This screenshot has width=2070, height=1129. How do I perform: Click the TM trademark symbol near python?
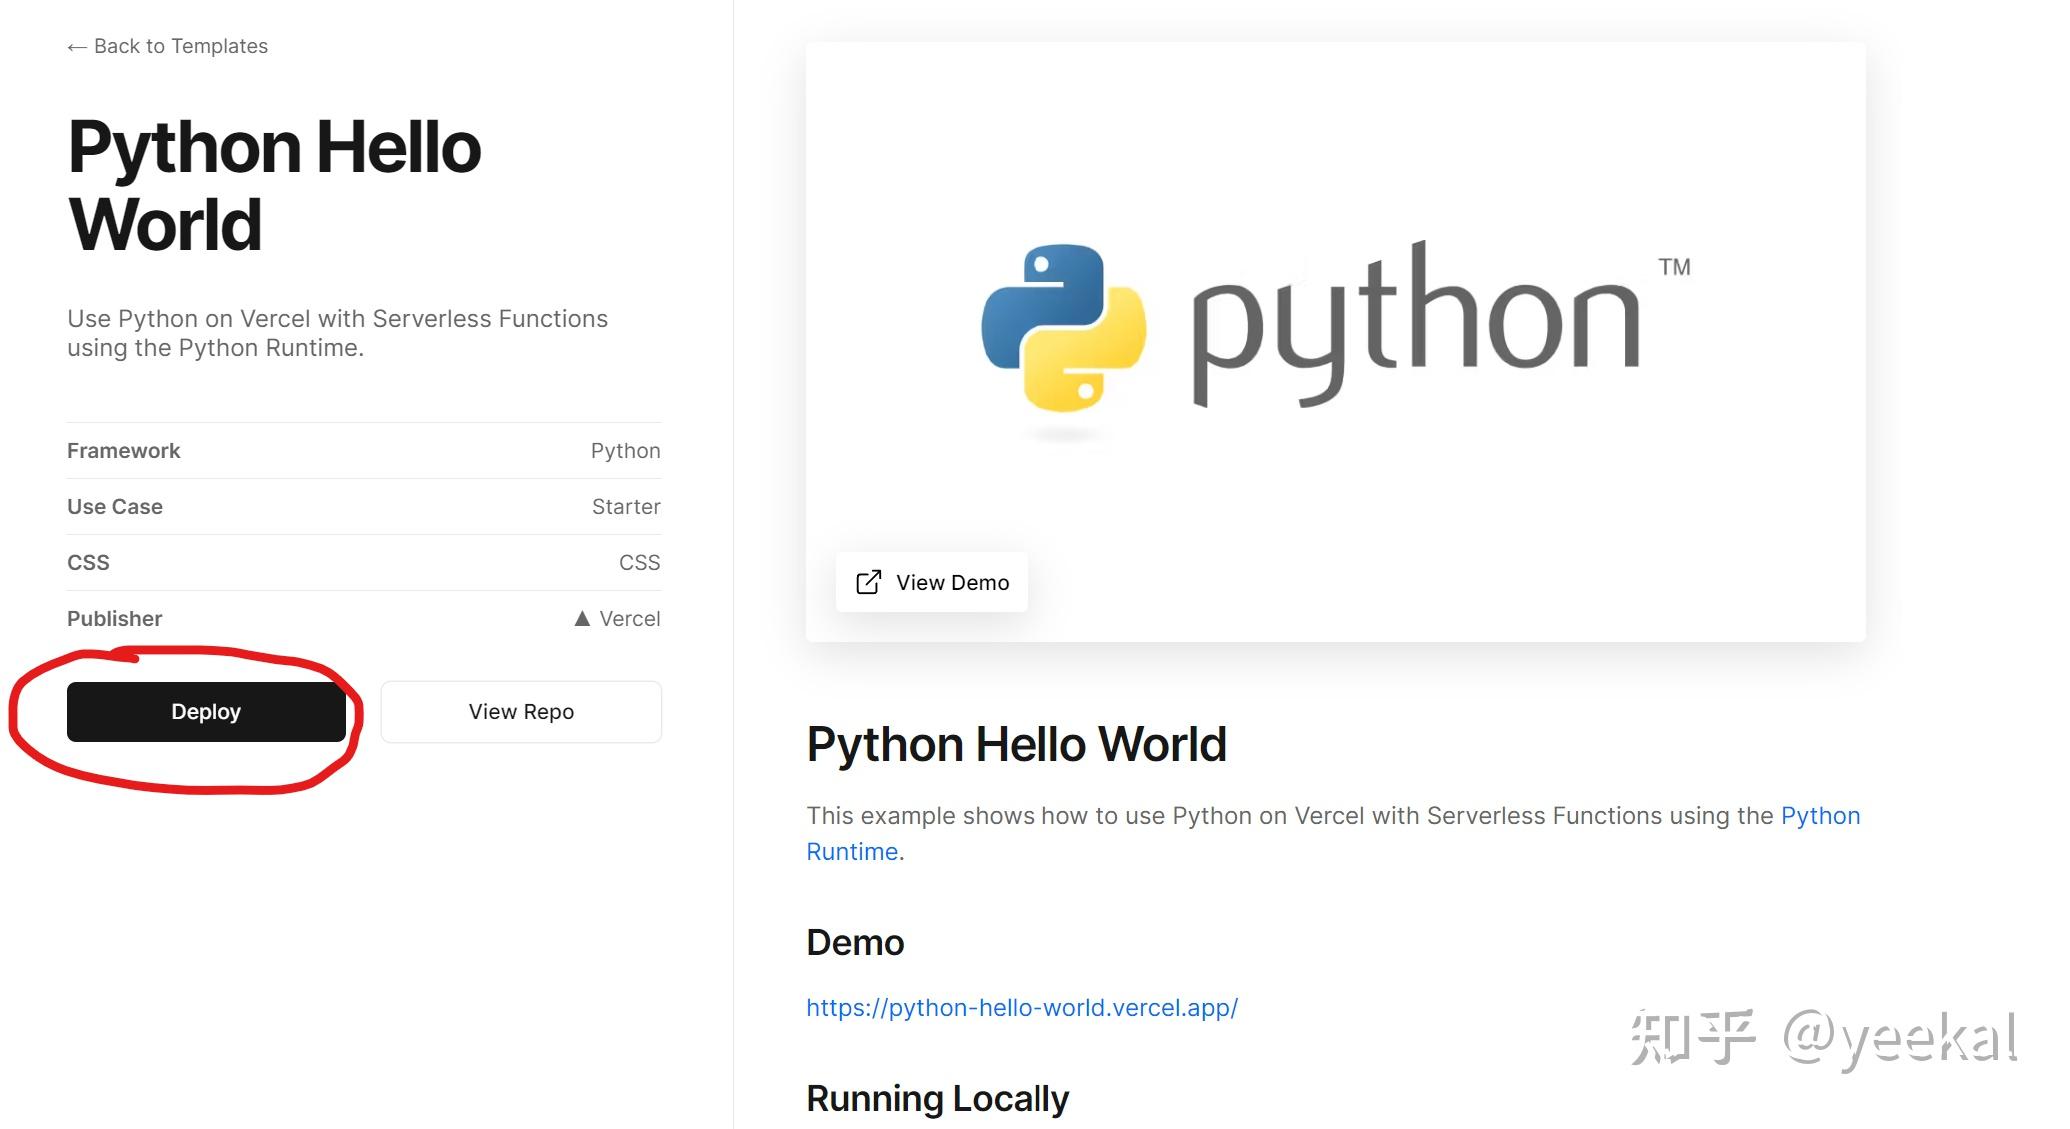pos(1674,267)
